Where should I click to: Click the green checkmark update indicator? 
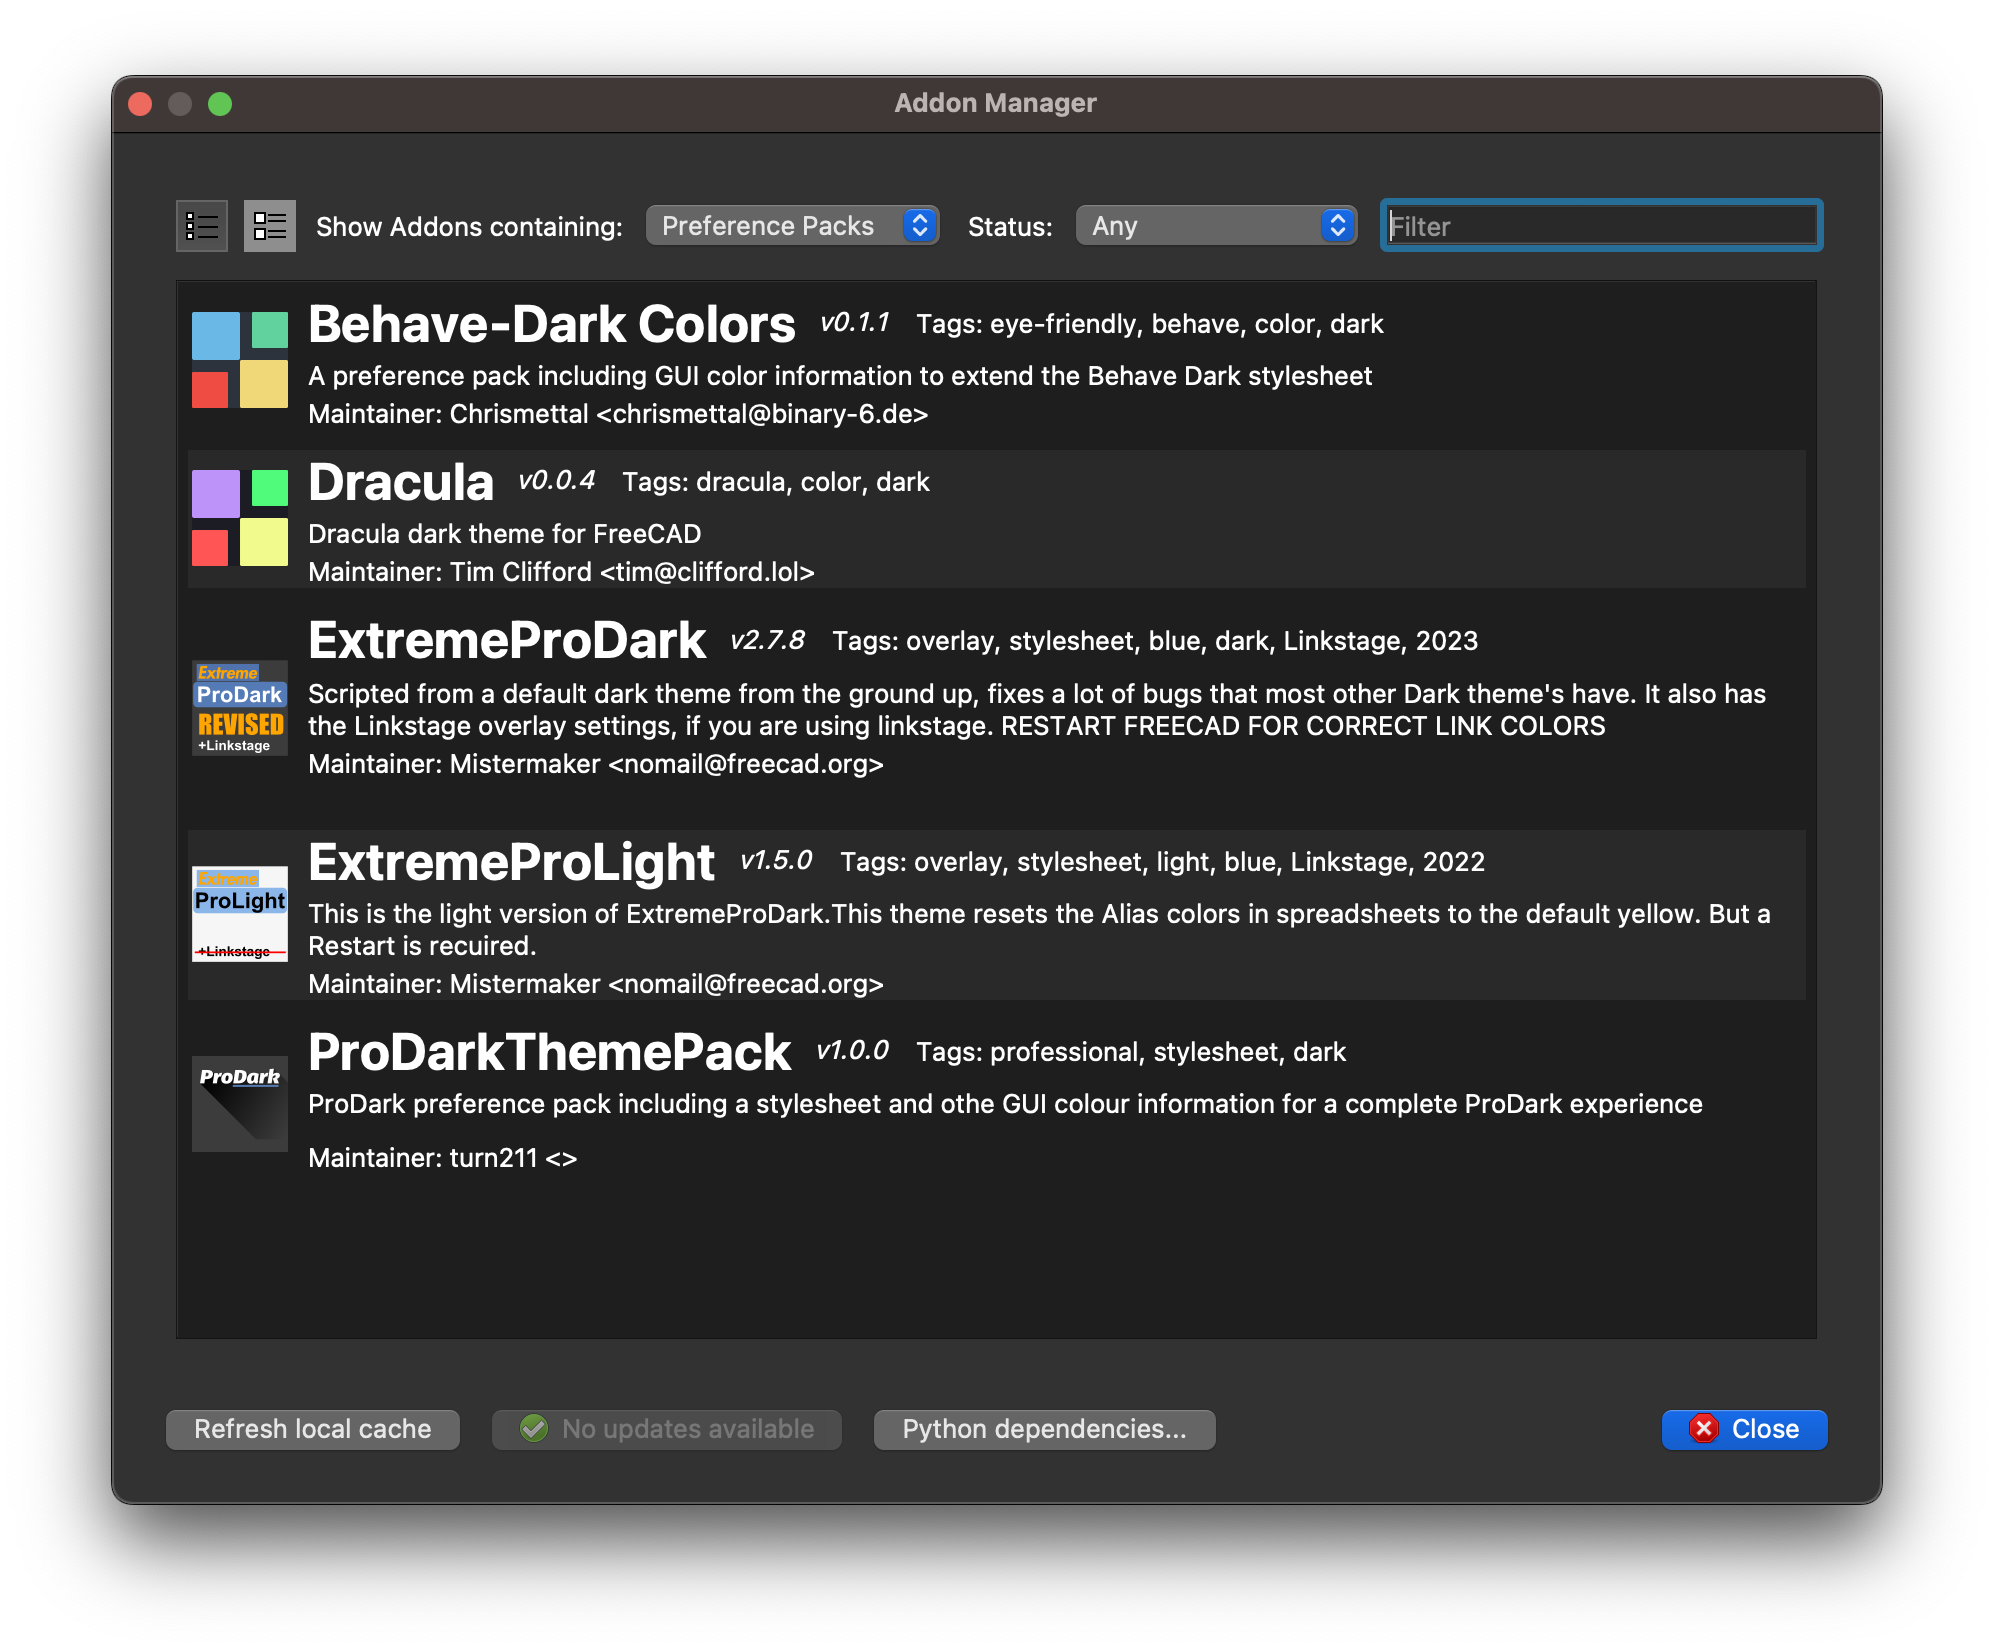point(535,1429)
